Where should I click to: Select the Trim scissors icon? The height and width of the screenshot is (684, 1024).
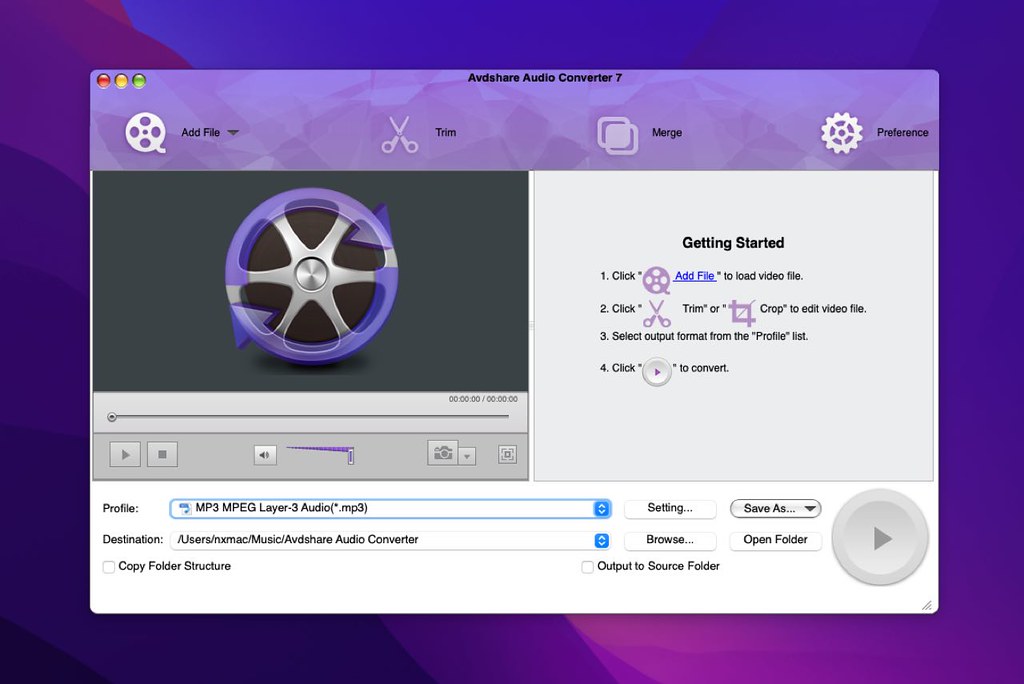399,131
